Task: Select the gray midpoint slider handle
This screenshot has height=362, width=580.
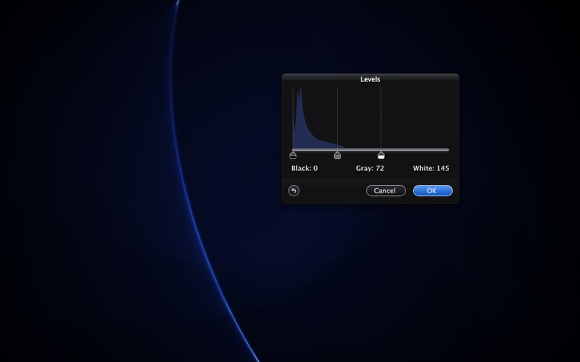Action: (x=337, y=155)
